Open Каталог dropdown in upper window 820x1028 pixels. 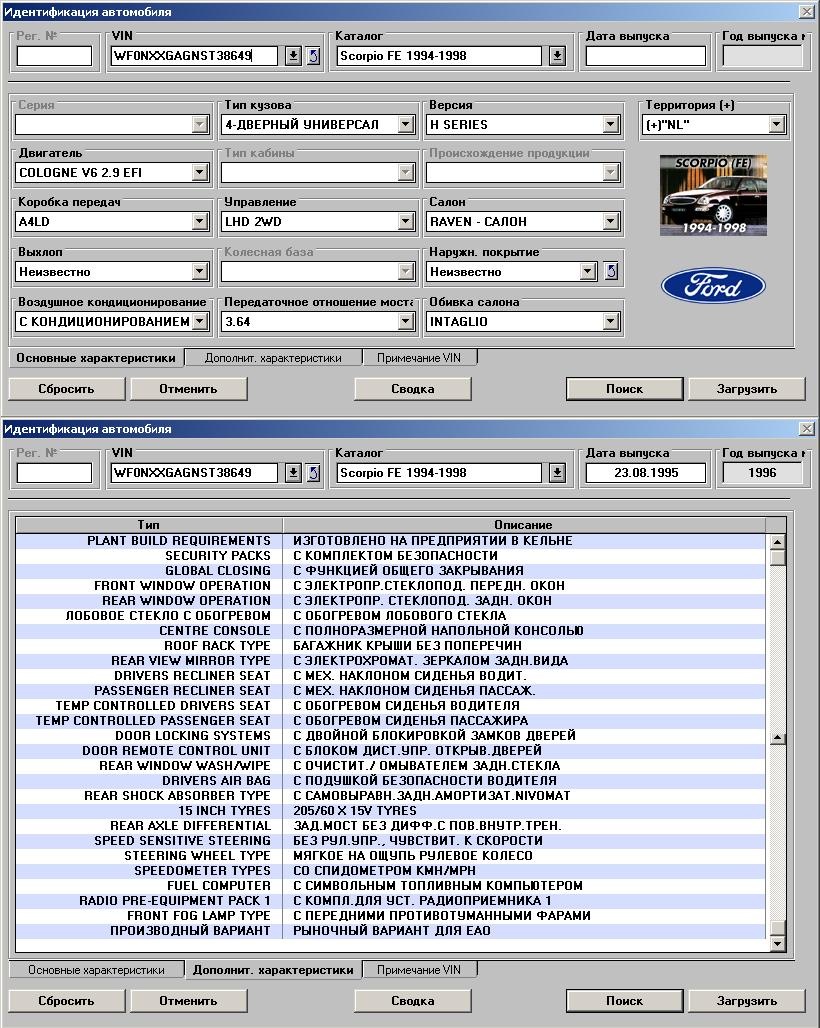pyautogui.click(x=557, y=56)
